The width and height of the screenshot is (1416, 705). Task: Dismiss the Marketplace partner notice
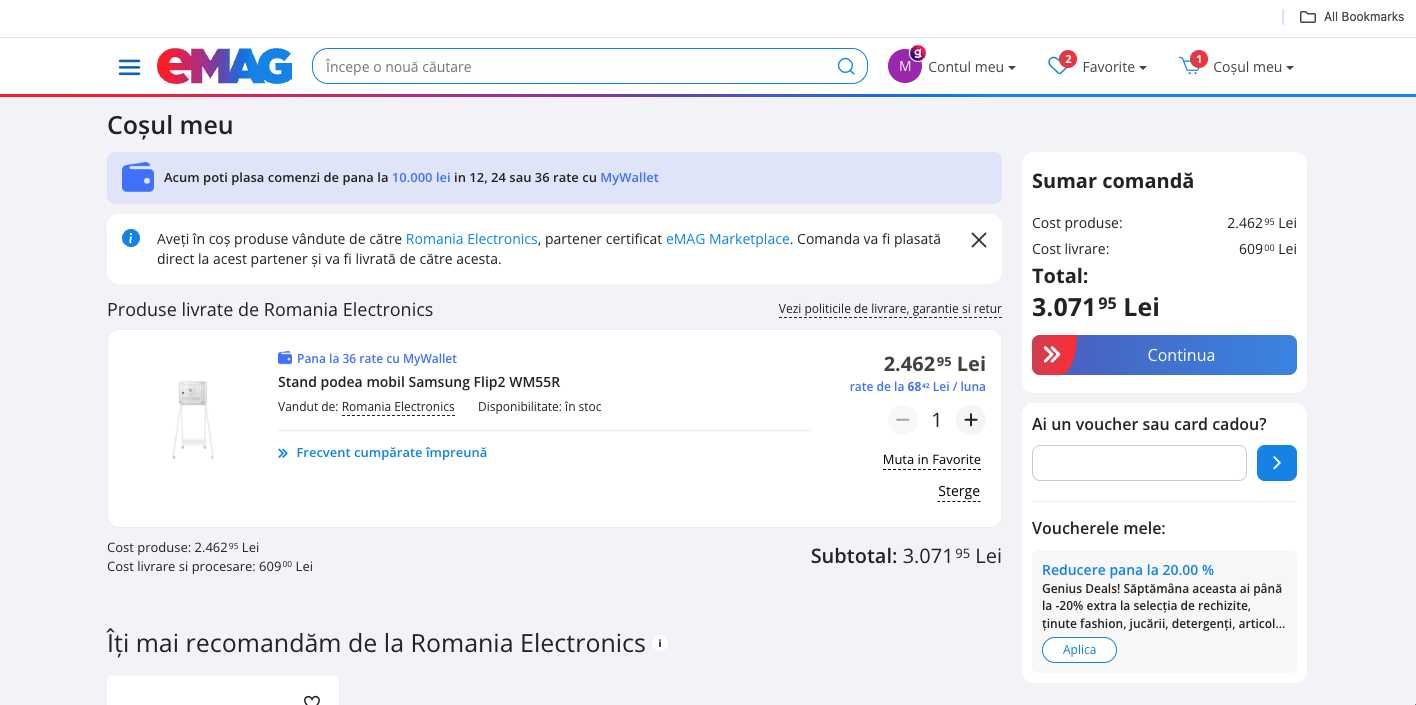click(x=979, y=240)
